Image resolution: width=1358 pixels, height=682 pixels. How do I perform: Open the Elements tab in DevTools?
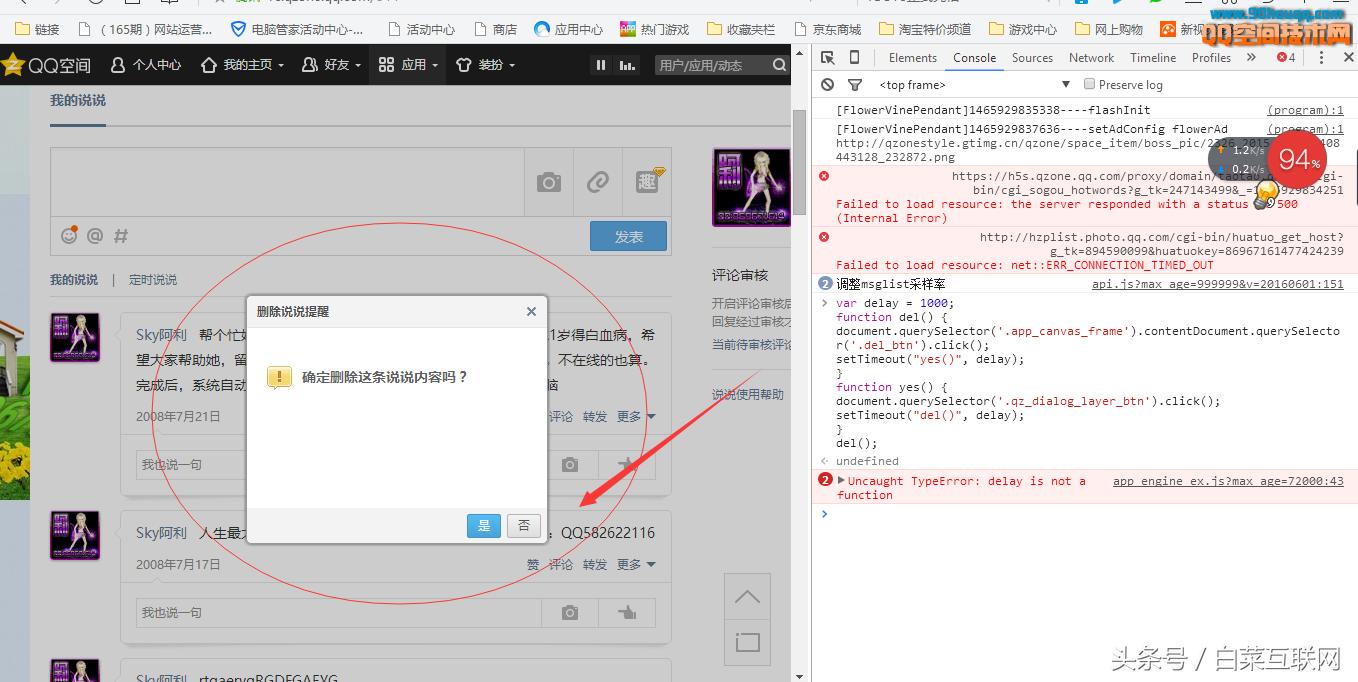[912, 58]
